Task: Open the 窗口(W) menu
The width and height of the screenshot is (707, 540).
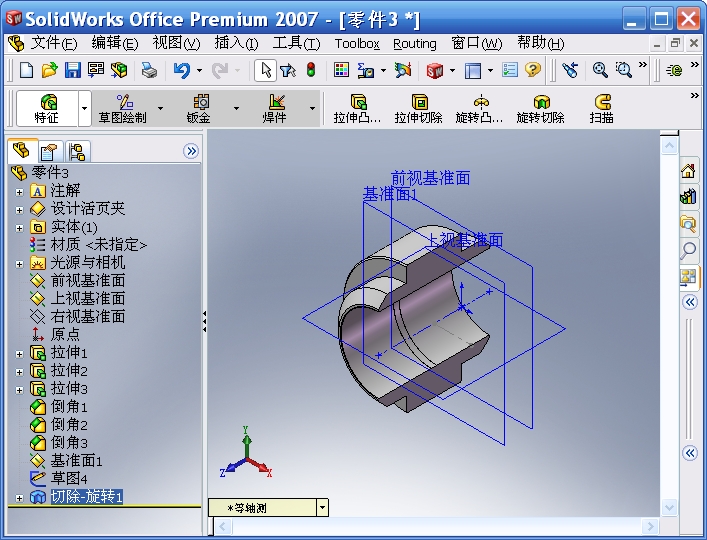Action: (x=477, y=43)
